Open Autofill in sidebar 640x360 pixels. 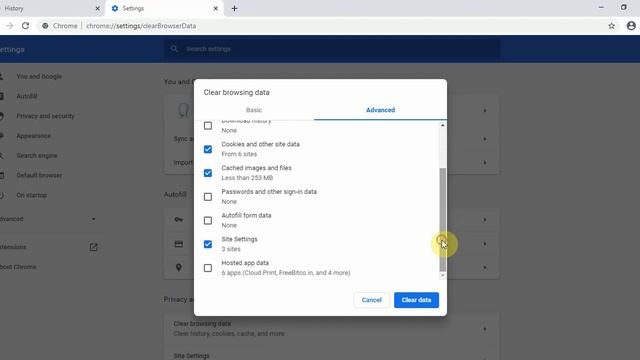(x=27, y=96)
